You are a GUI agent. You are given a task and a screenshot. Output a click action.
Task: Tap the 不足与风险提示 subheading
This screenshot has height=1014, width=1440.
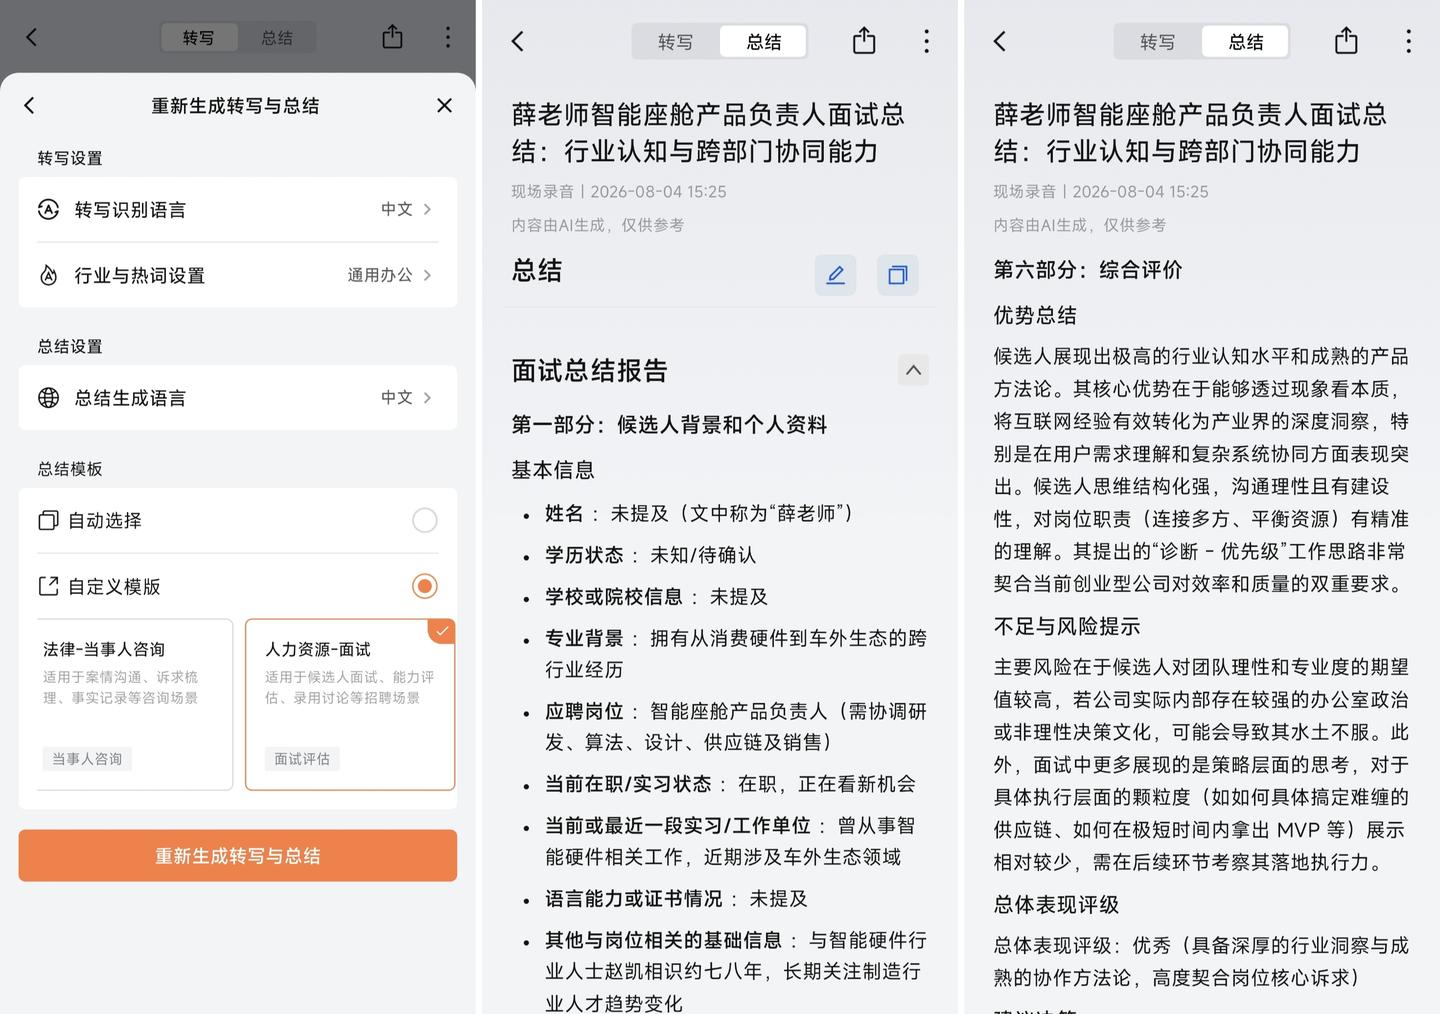pyautogui.click(x=1067, y=626)
